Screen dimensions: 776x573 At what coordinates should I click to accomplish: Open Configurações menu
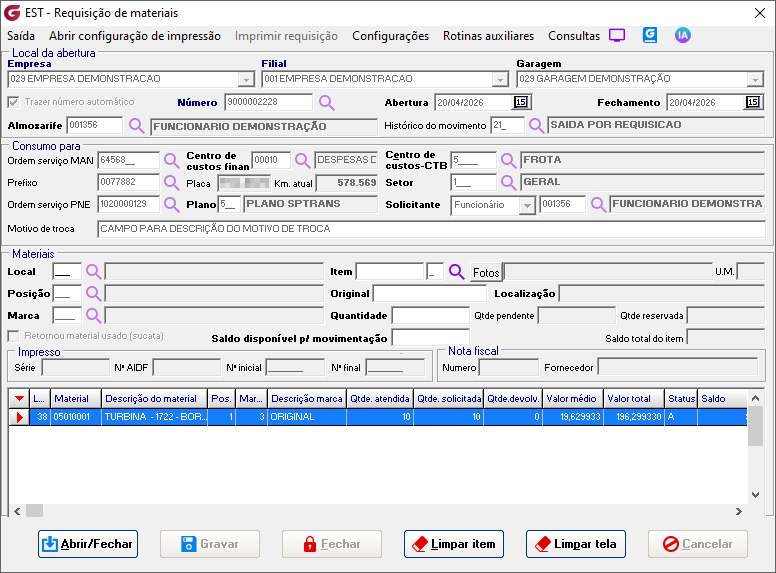coord(390,36)
